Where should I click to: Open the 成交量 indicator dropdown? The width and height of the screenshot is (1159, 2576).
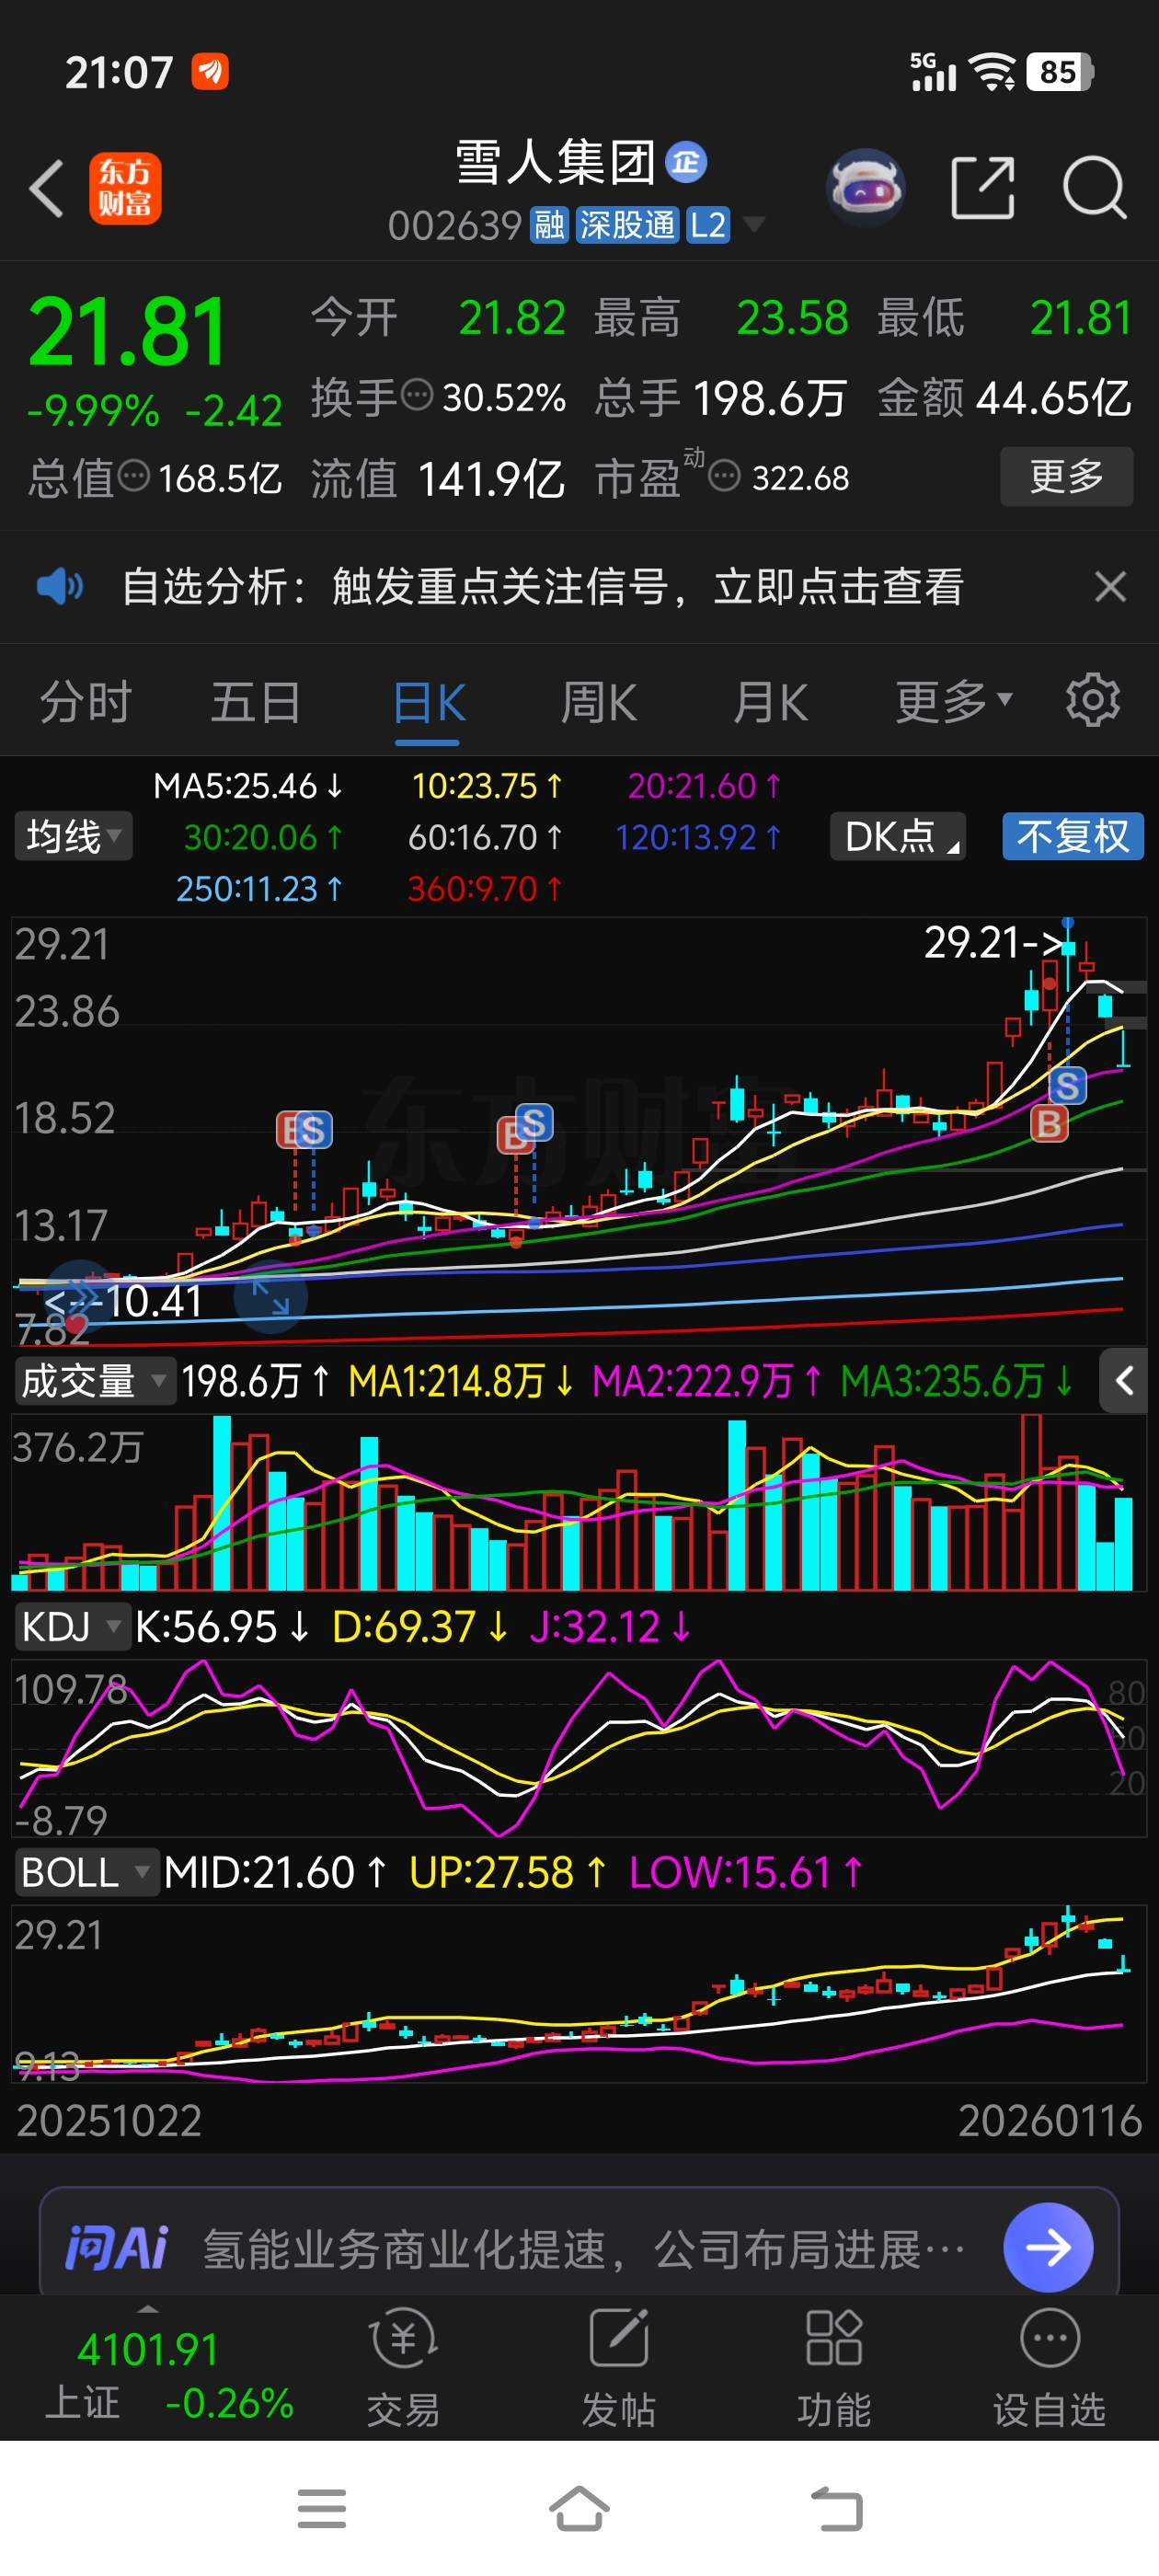[x=95, y=1381]
